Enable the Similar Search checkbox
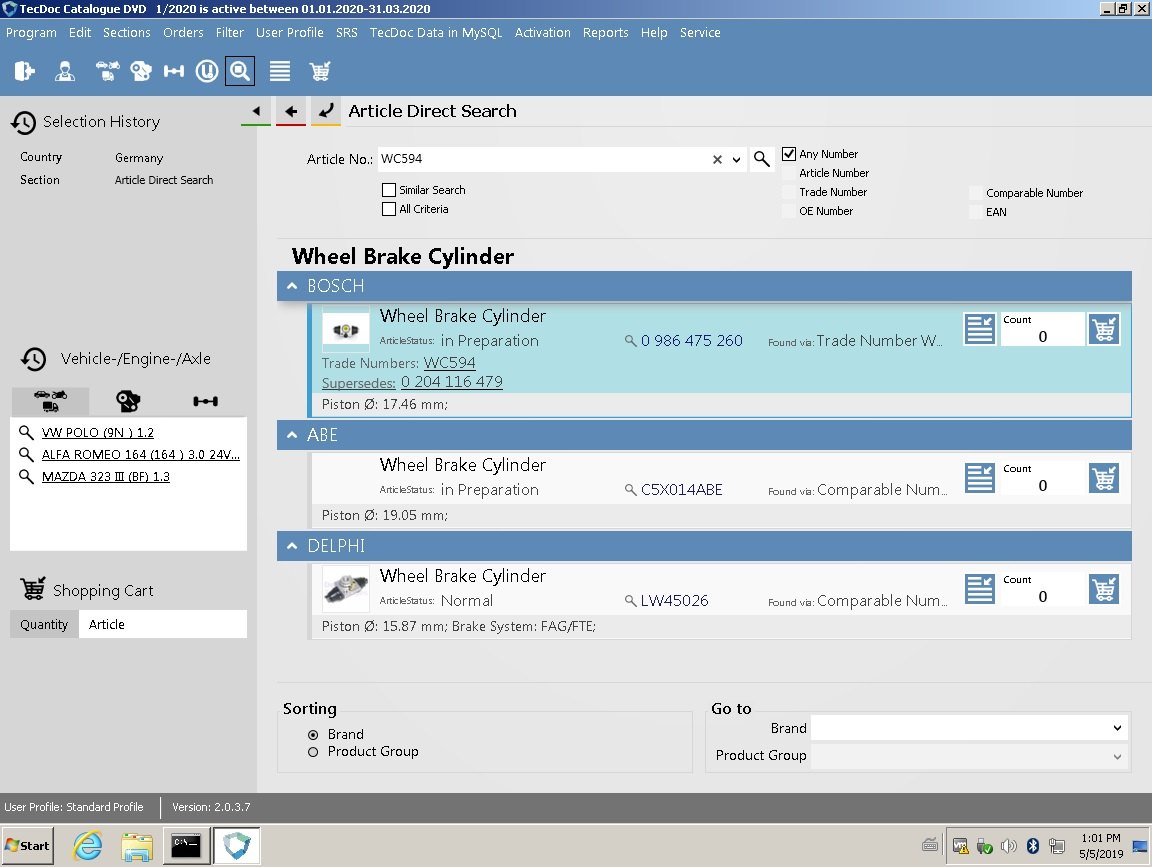1152x867 pixels. pos(389,190)
